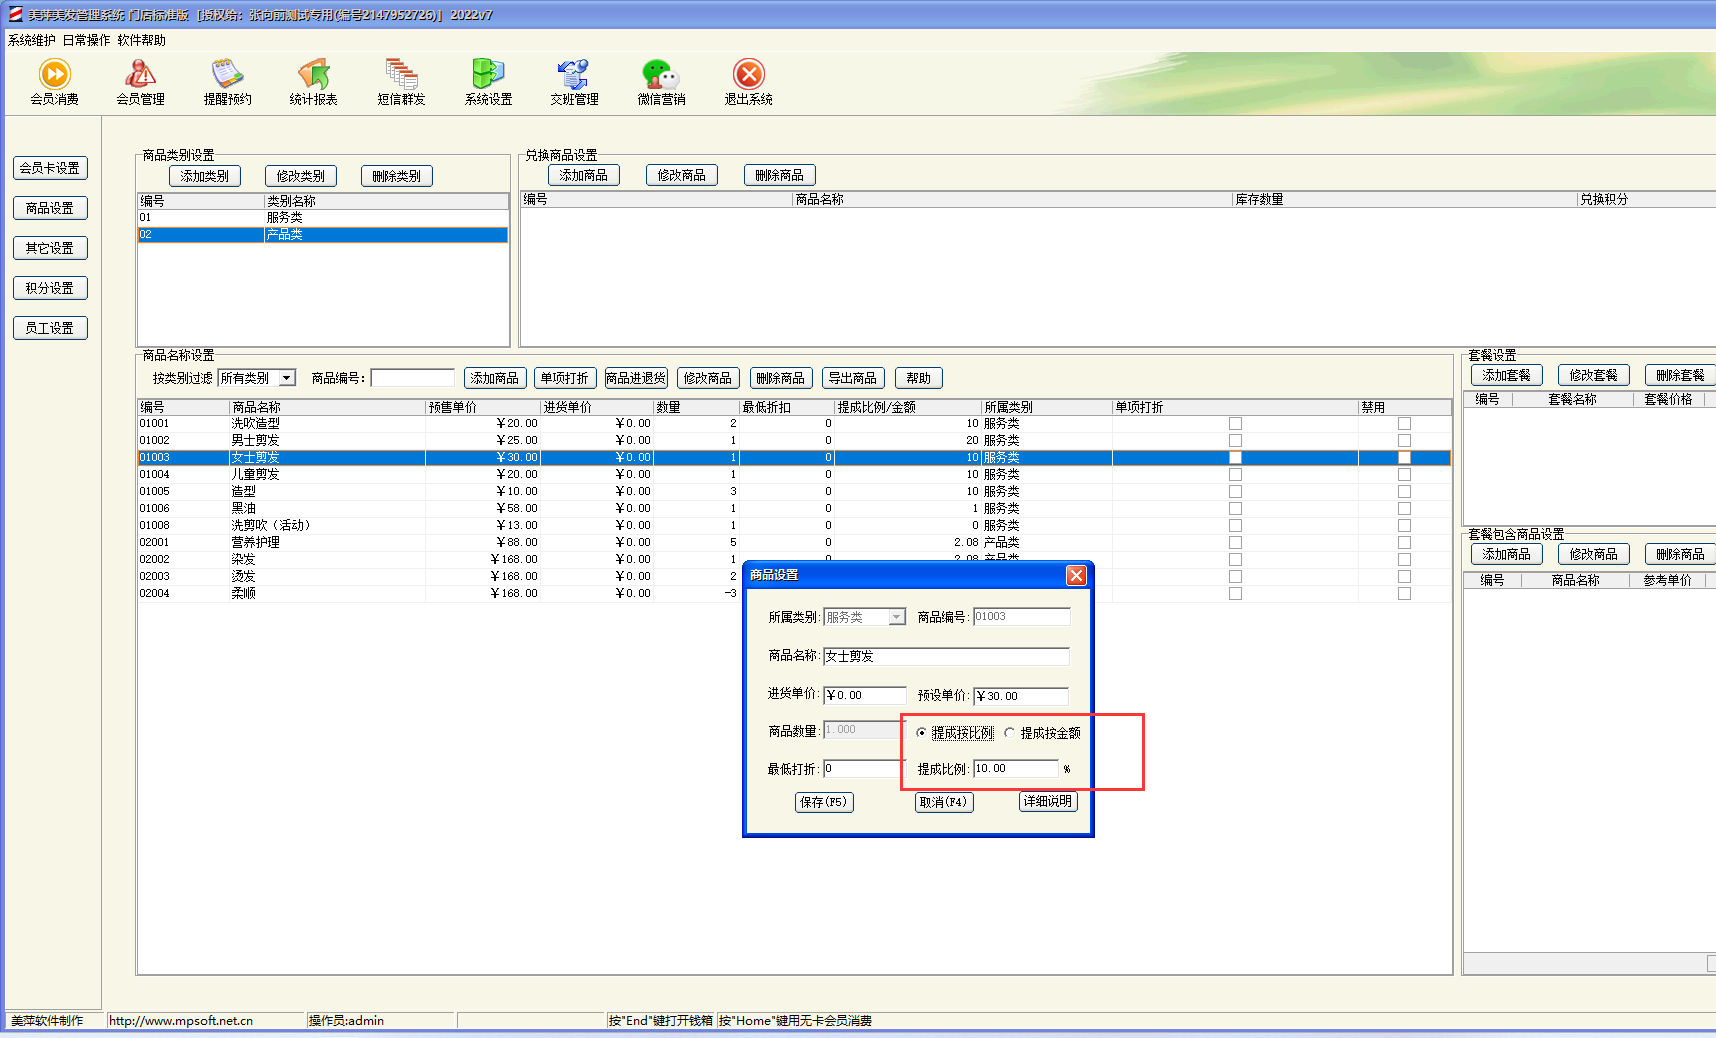Viewport: 1716px width, 1038px height.
Task: Open the 会员管理 toolbar icon
Action: point(140,82)
